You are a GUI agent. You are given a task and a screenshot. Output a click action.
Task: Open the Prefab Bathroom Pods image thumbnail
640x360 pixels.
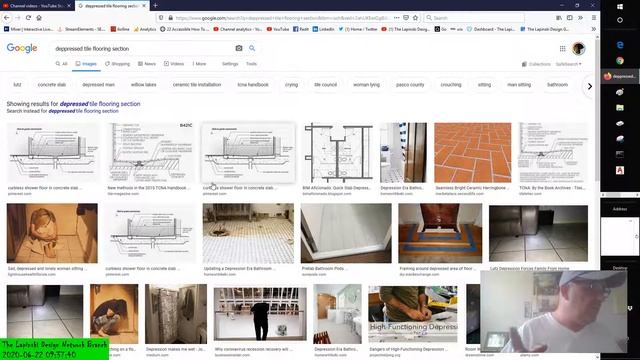coord(346,233)
